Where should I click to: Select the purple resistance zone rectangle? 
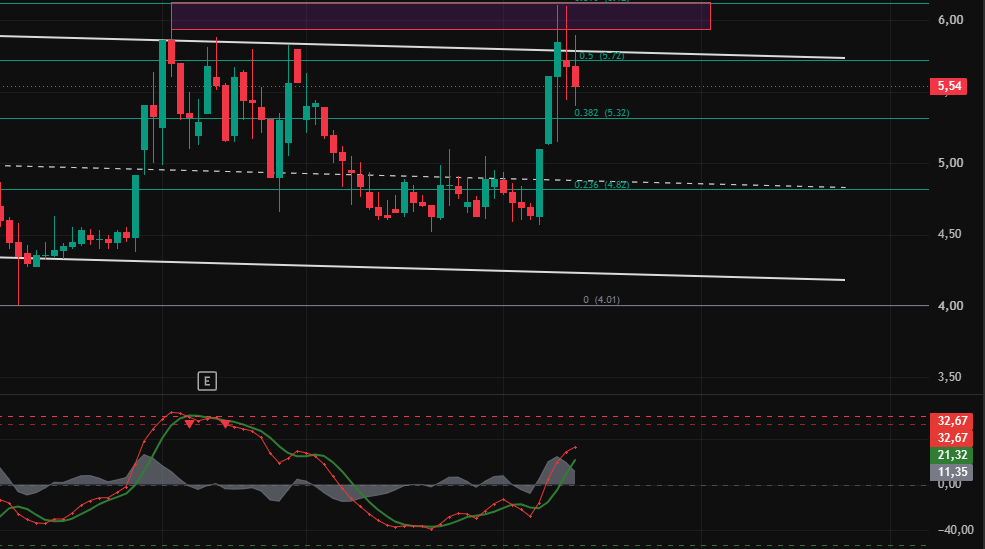pyautogui.click(x=440, y=16)
